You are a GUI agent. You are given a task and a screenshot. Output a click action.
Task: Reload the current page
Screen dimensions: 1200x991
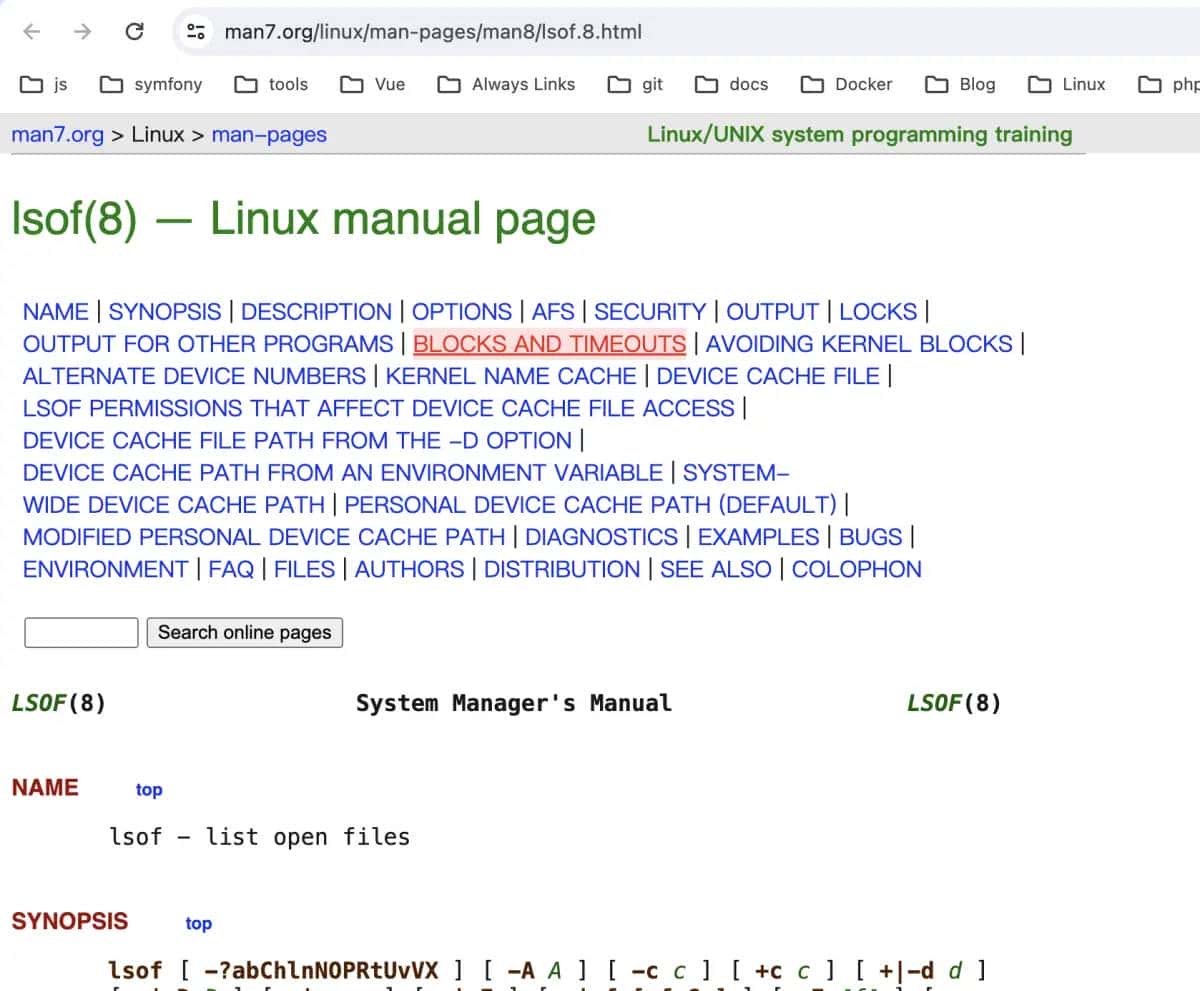(x=135, y=31)
